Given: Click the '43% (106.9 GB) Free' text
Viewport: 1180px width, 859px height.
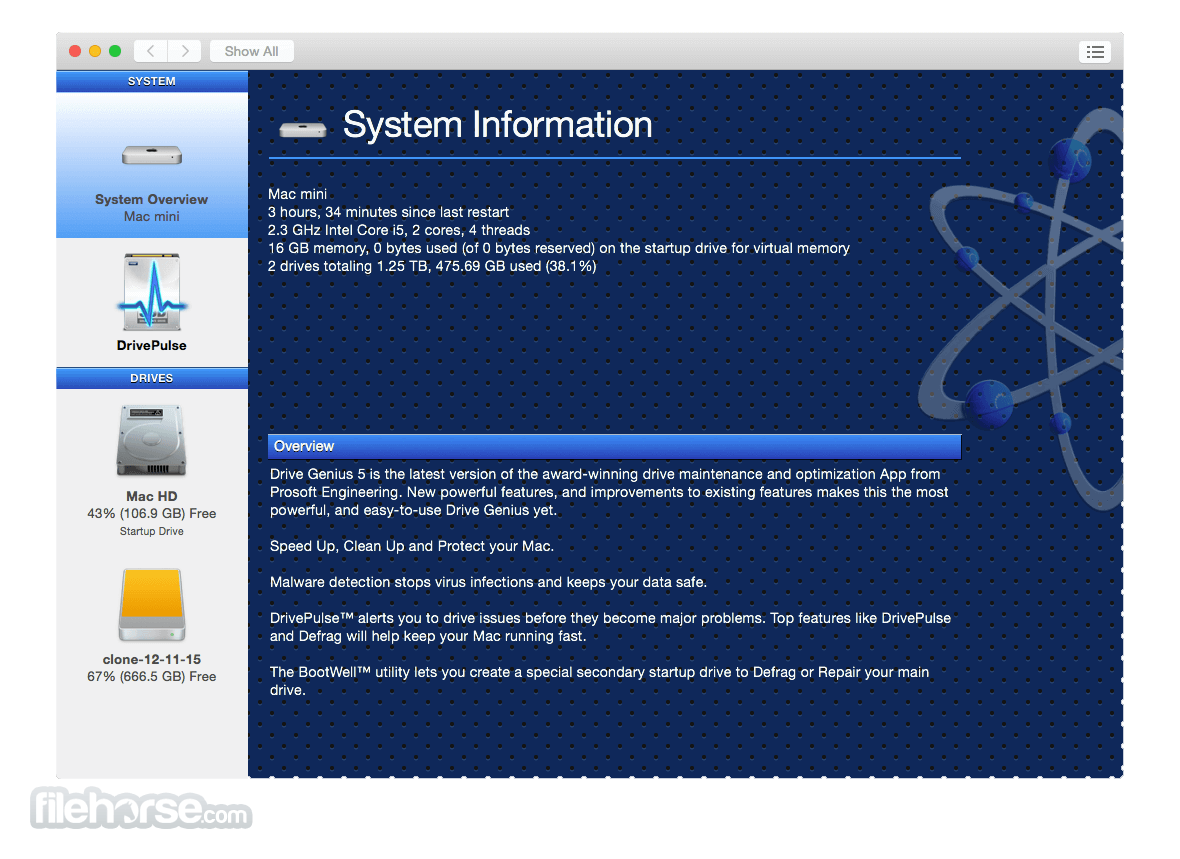Looking at the screenshot, I should tap(151, 513).
